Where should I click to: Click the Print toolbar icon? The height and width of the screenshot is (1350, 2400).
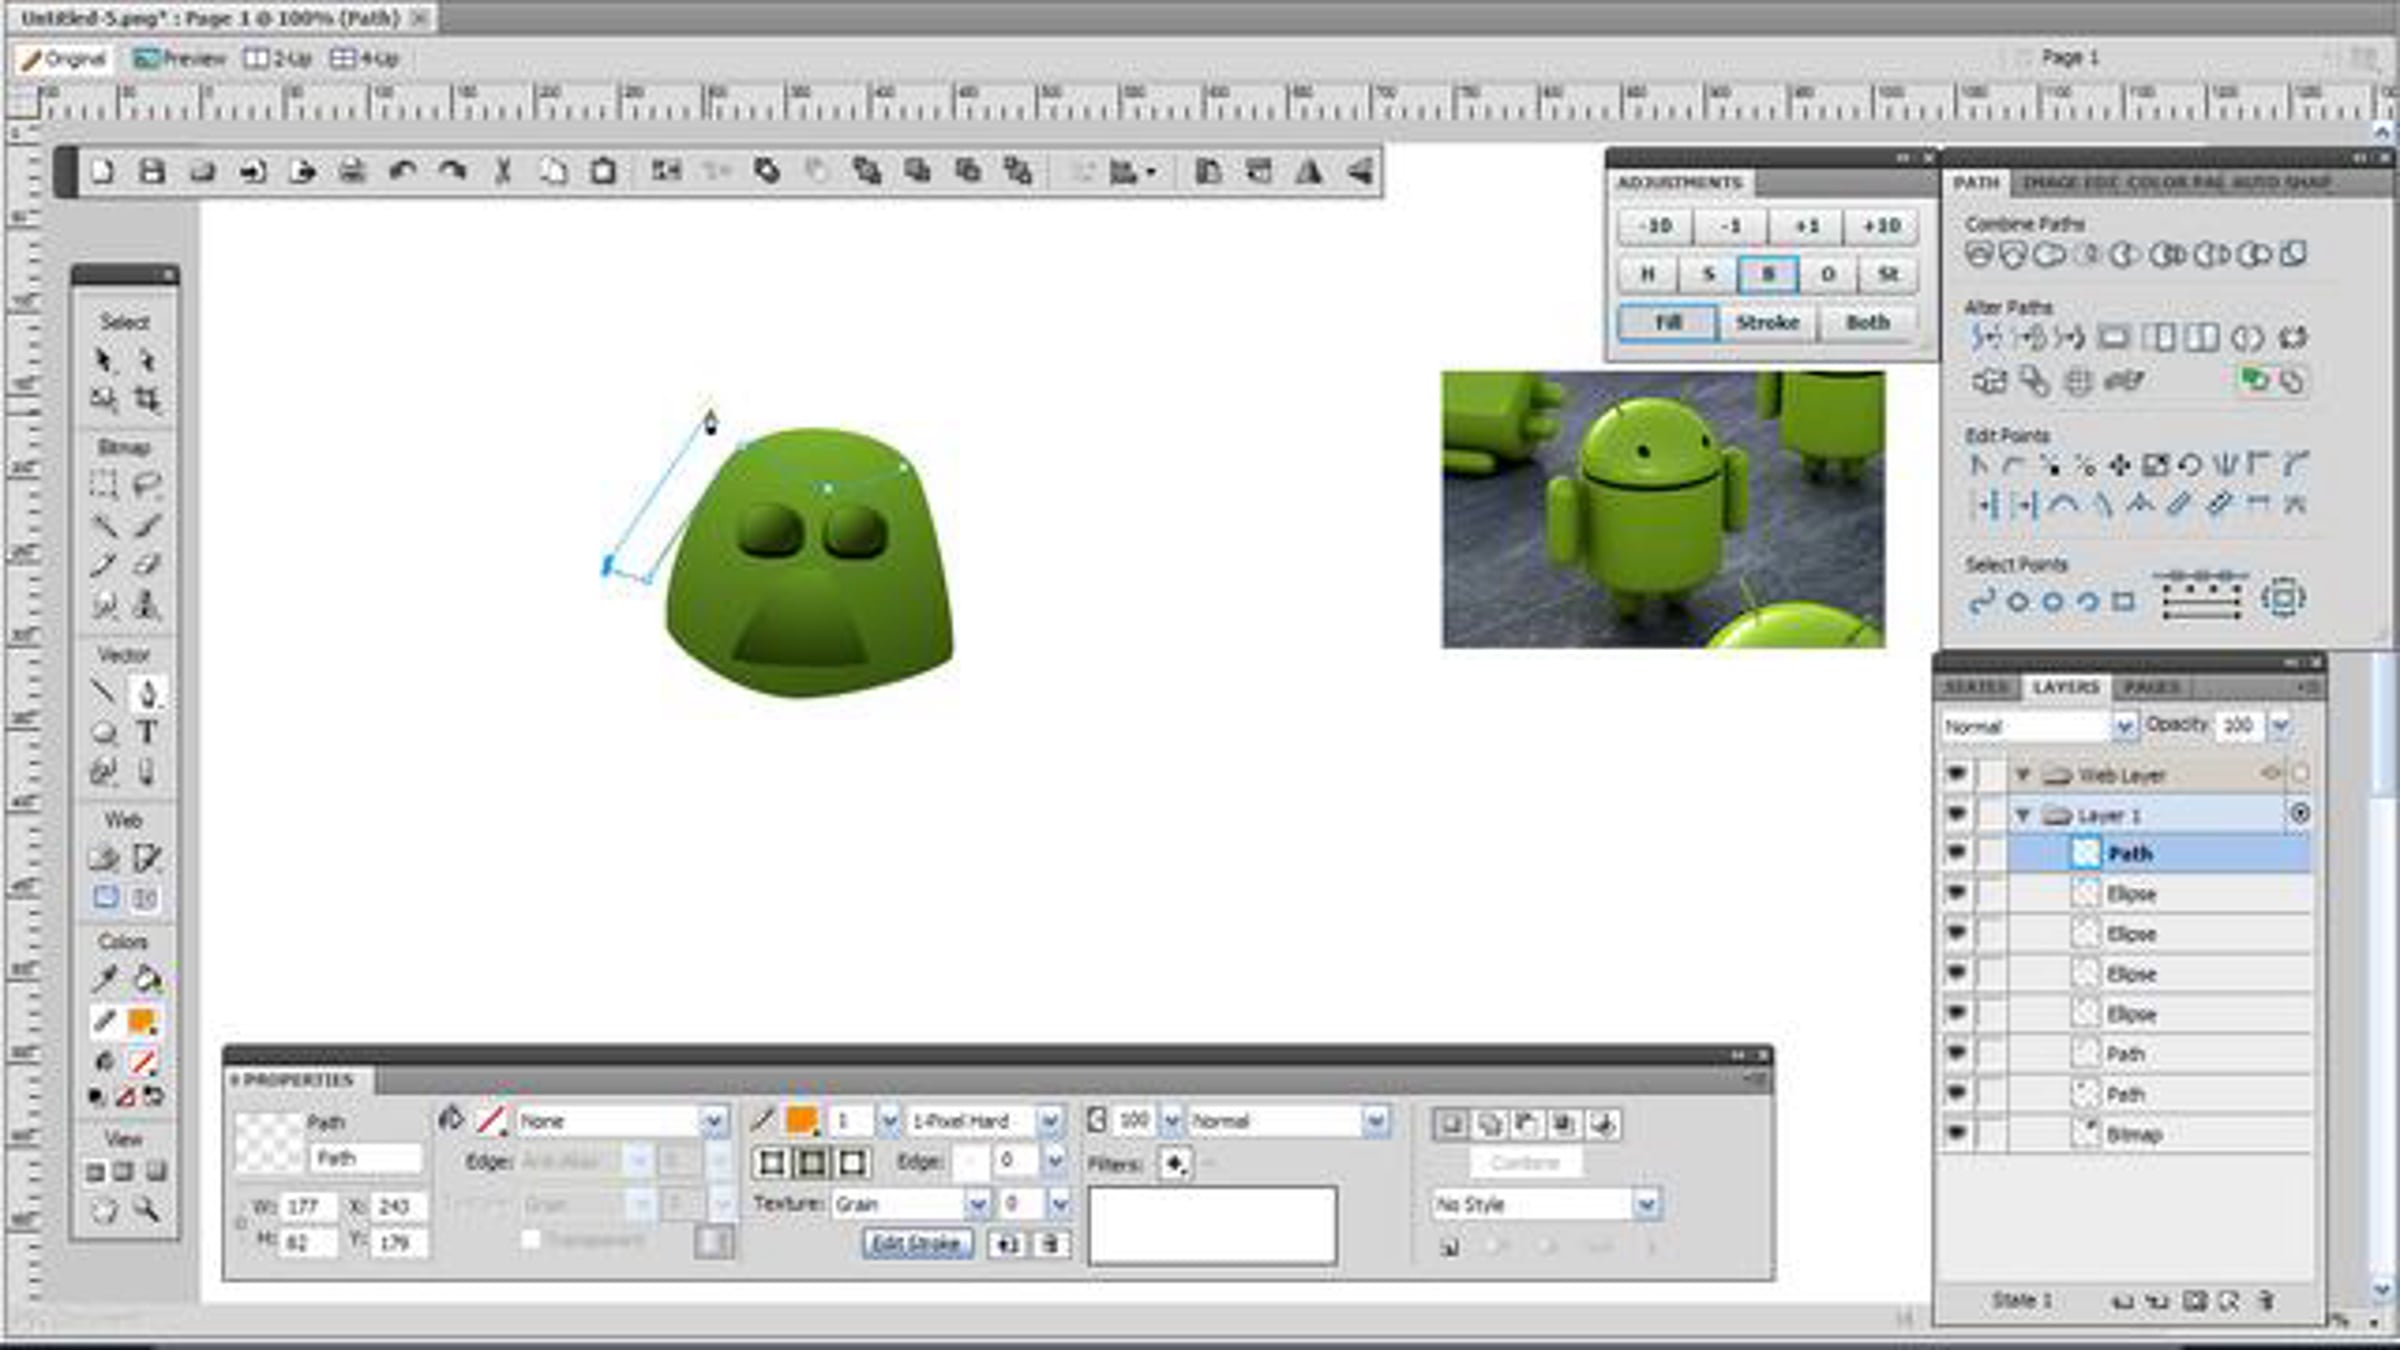(x=352, y=172)
